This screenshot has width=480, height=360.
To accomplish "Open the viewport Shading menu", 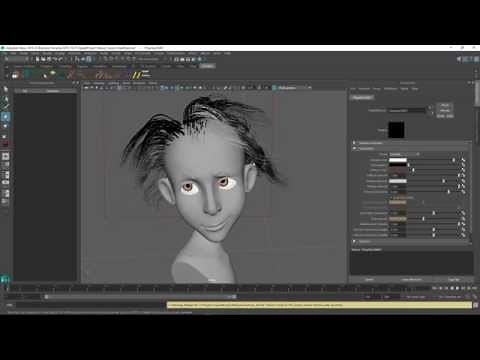I will point(99,83).
